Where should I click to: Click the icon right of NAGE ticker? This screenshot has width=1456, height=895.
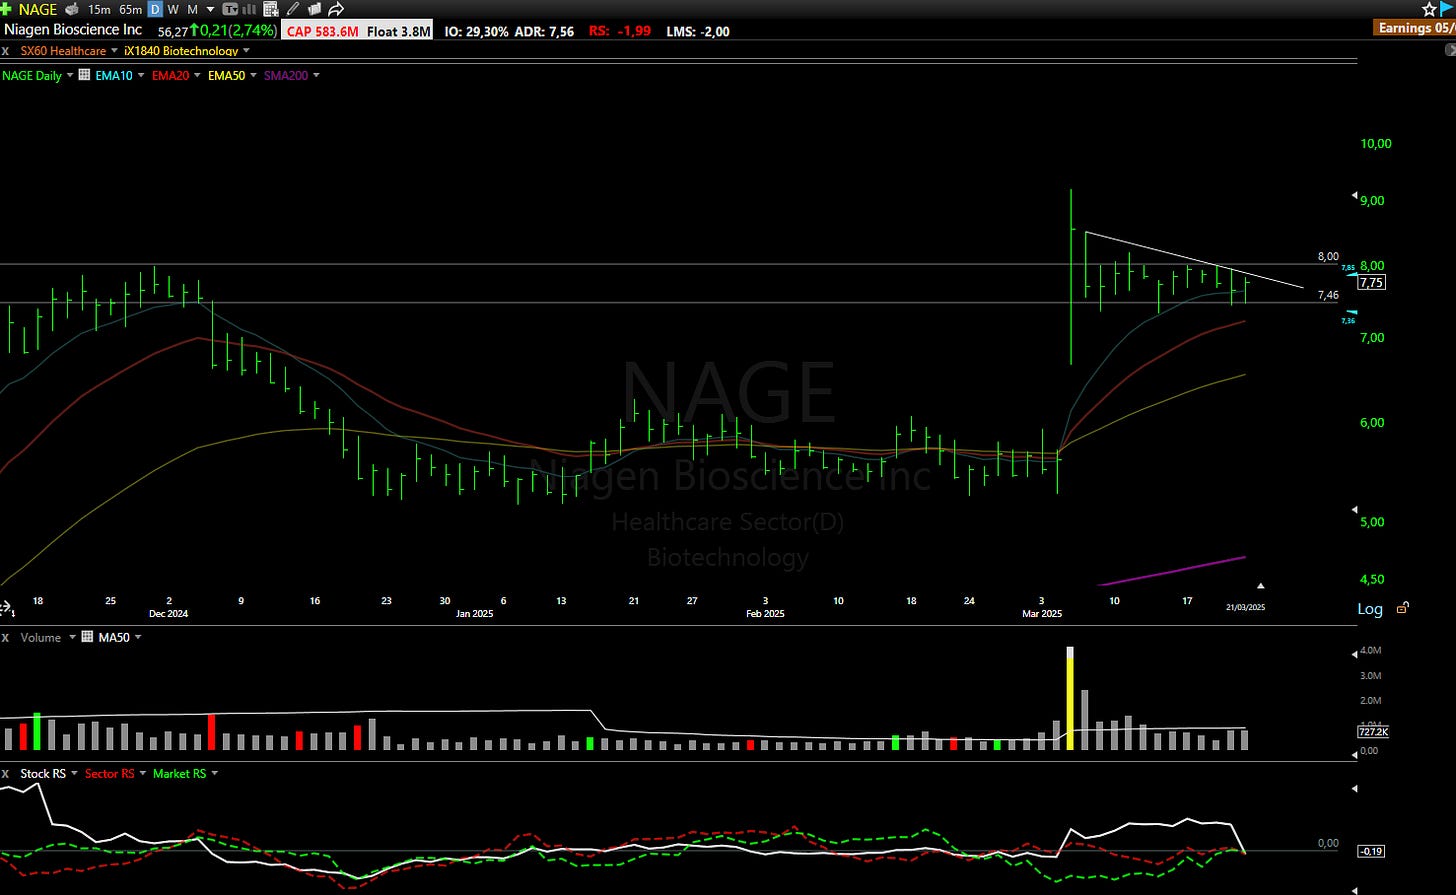click(x=72, y=9)
